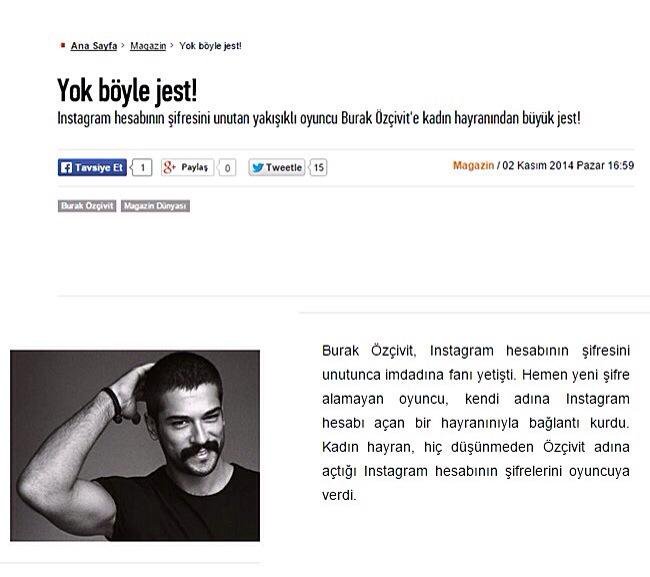The height and width of the screenshot is (577, 650).
Task: Open the tweet count bubble showing 15
Action: (x=318, y=167)
